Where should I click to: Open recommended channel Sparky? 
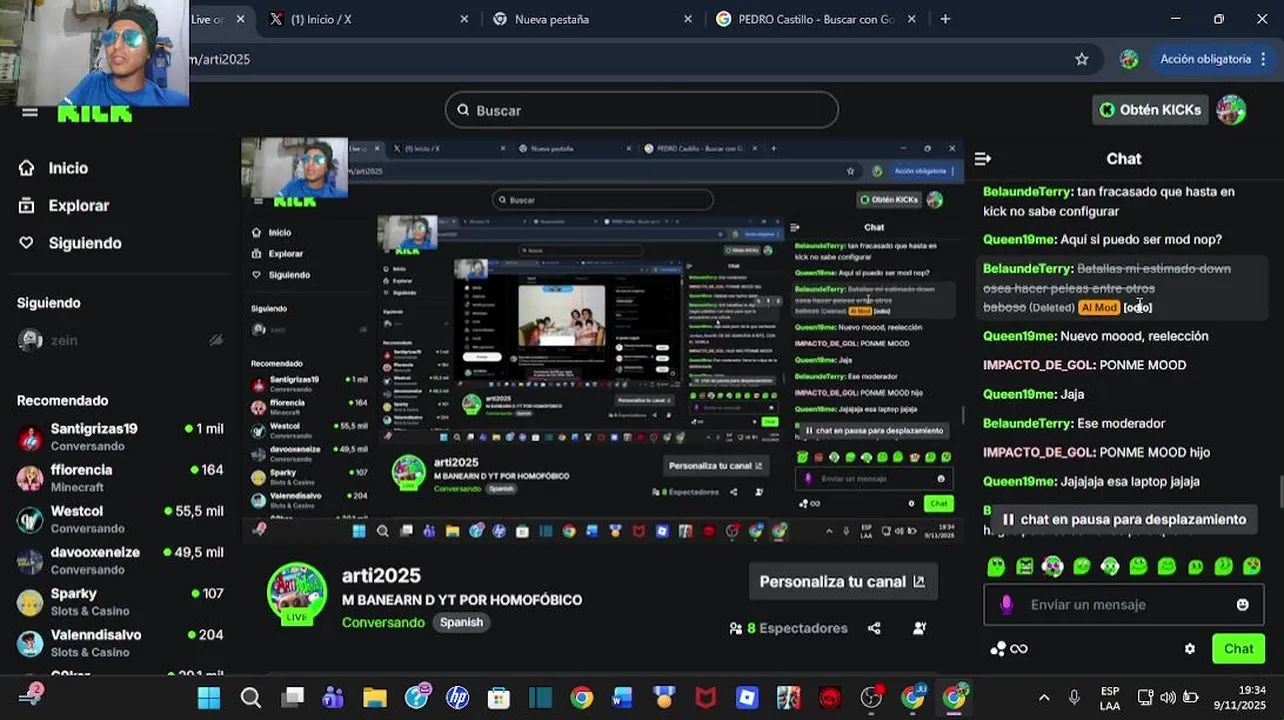point(120,601)
